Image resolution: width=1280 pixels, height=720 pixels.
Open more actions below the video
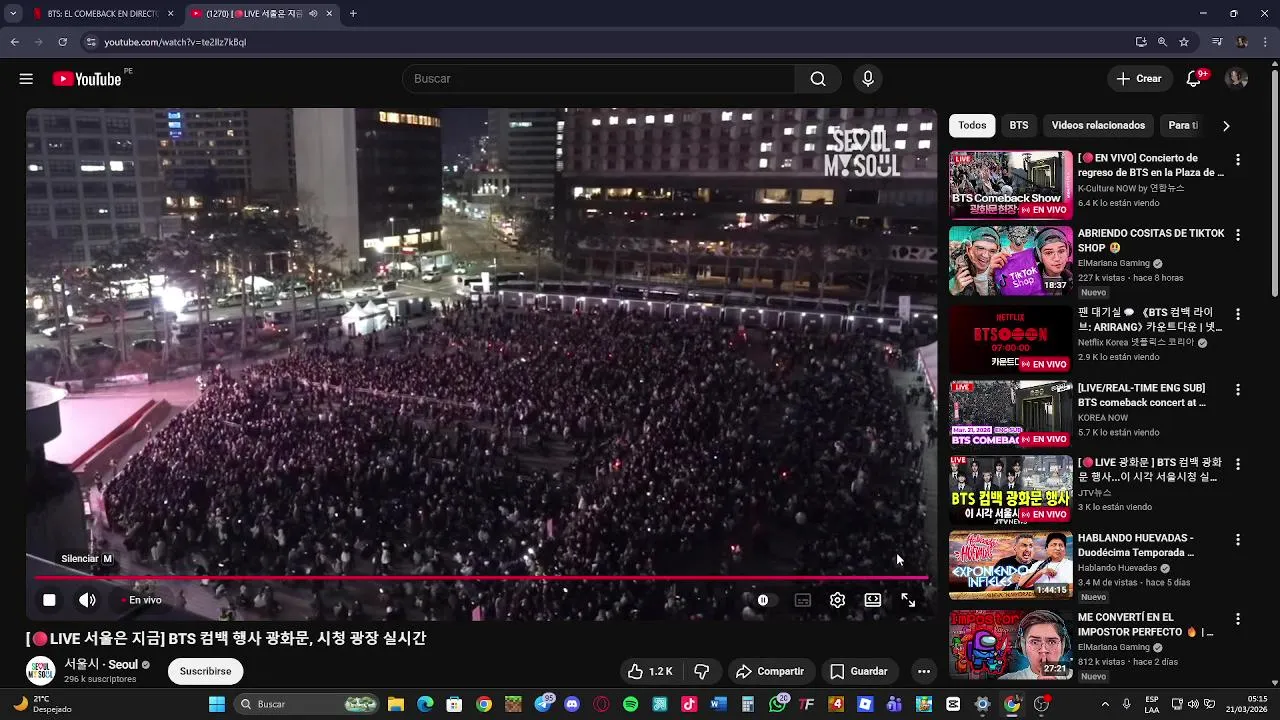tap(924, 671)
